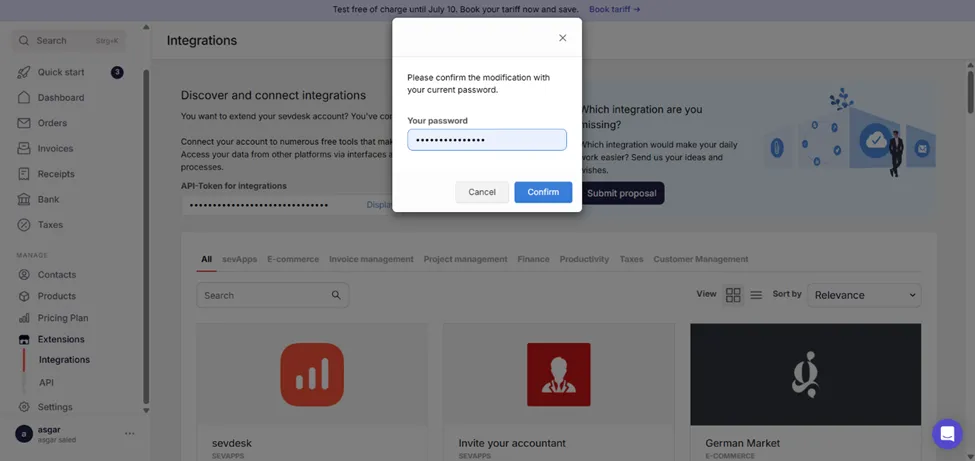Image resolution: width=975 pixels, height=461 pixels.
Task: Collapse the Extensions store icon
Action: click(24, 340)
